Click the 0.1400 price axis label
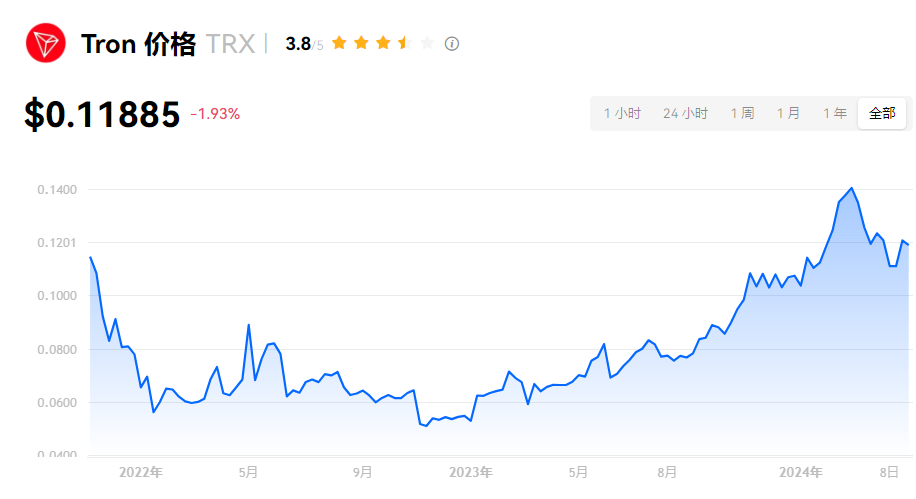This screenshot has width=916, height=499. point(57,190)
